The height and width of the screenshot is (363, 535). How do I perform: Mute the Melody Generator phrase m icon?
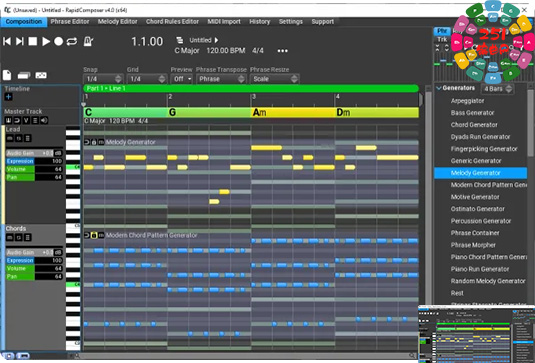click(101, 142)
